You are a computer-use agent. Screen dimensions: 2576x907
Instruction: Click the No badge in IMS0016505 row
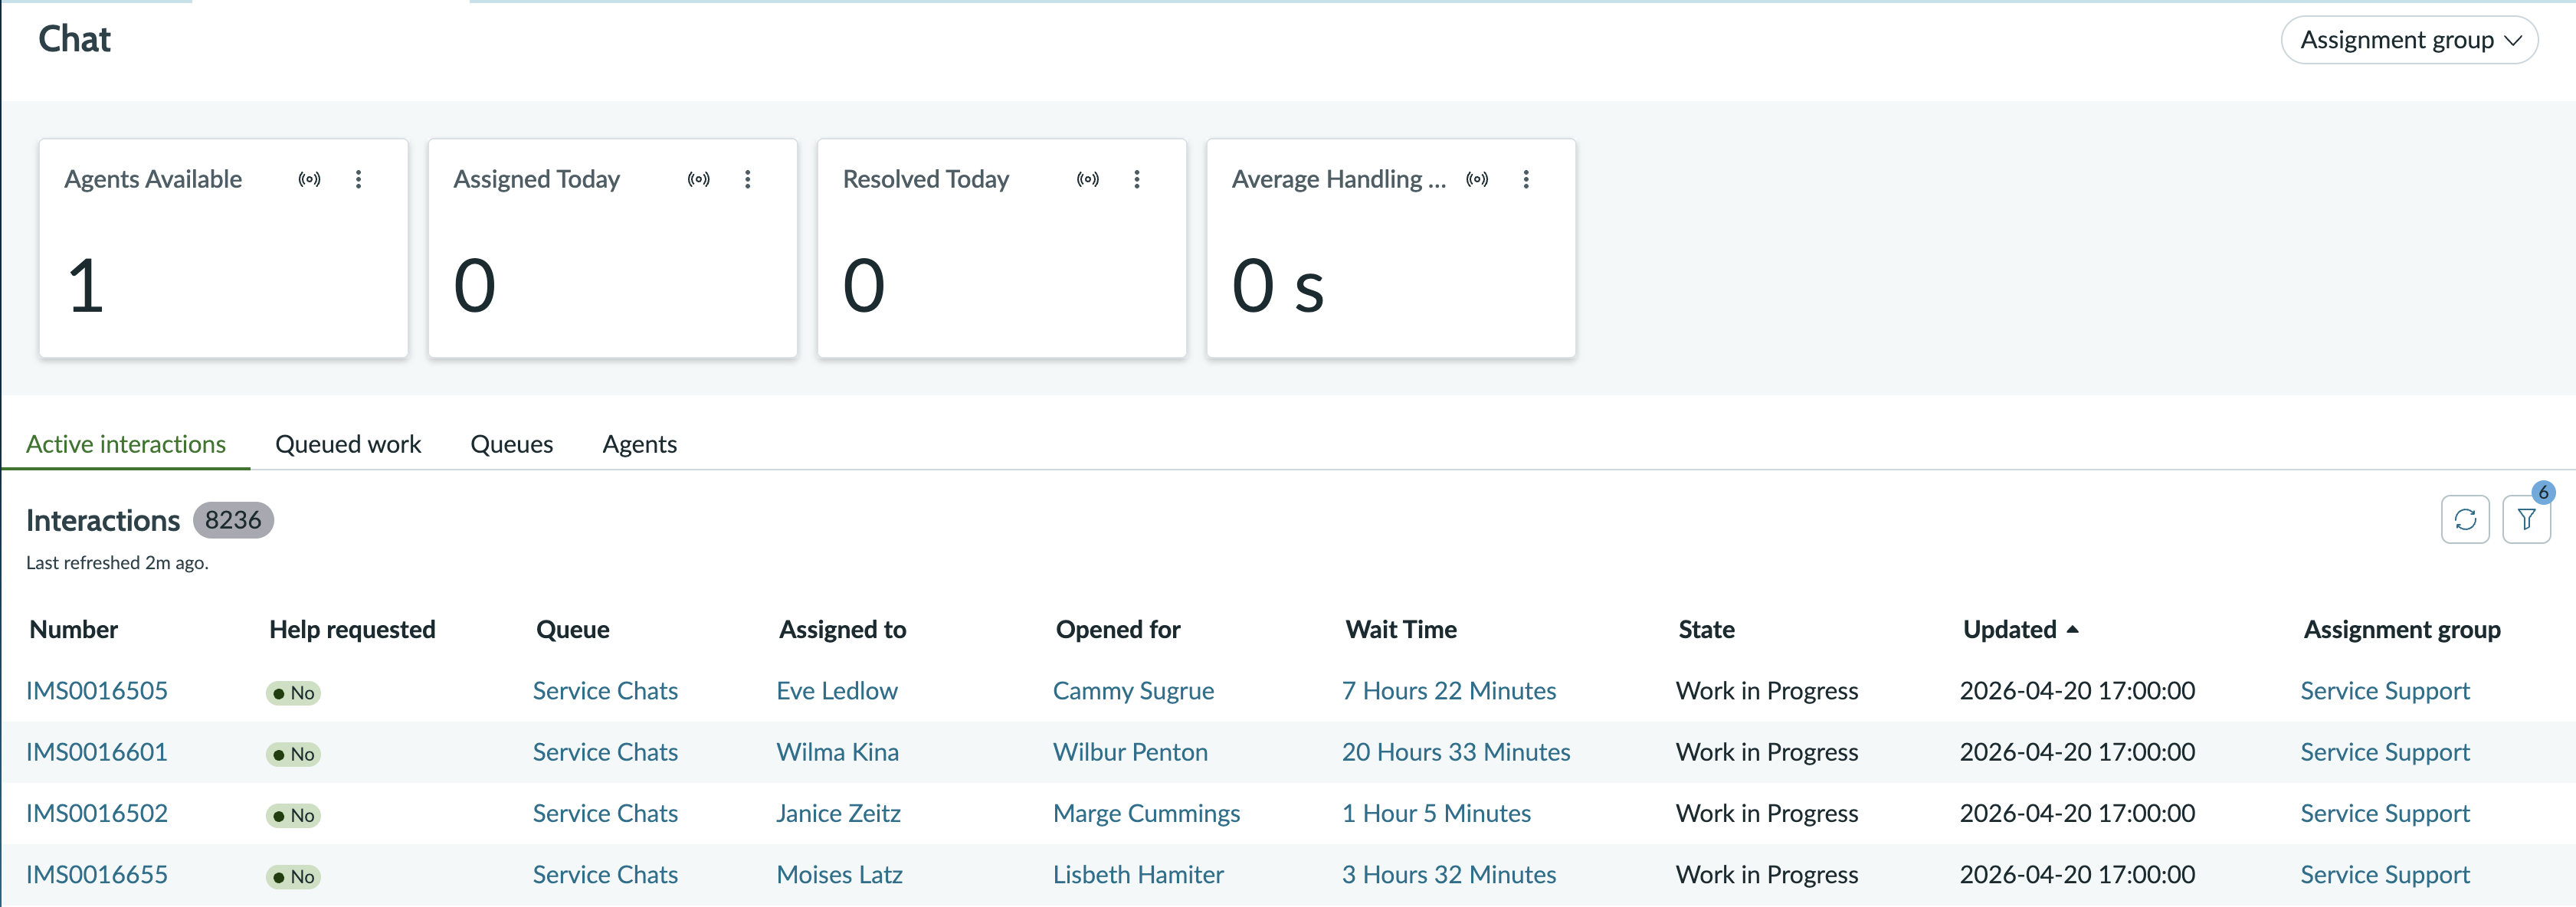[293, 693]
